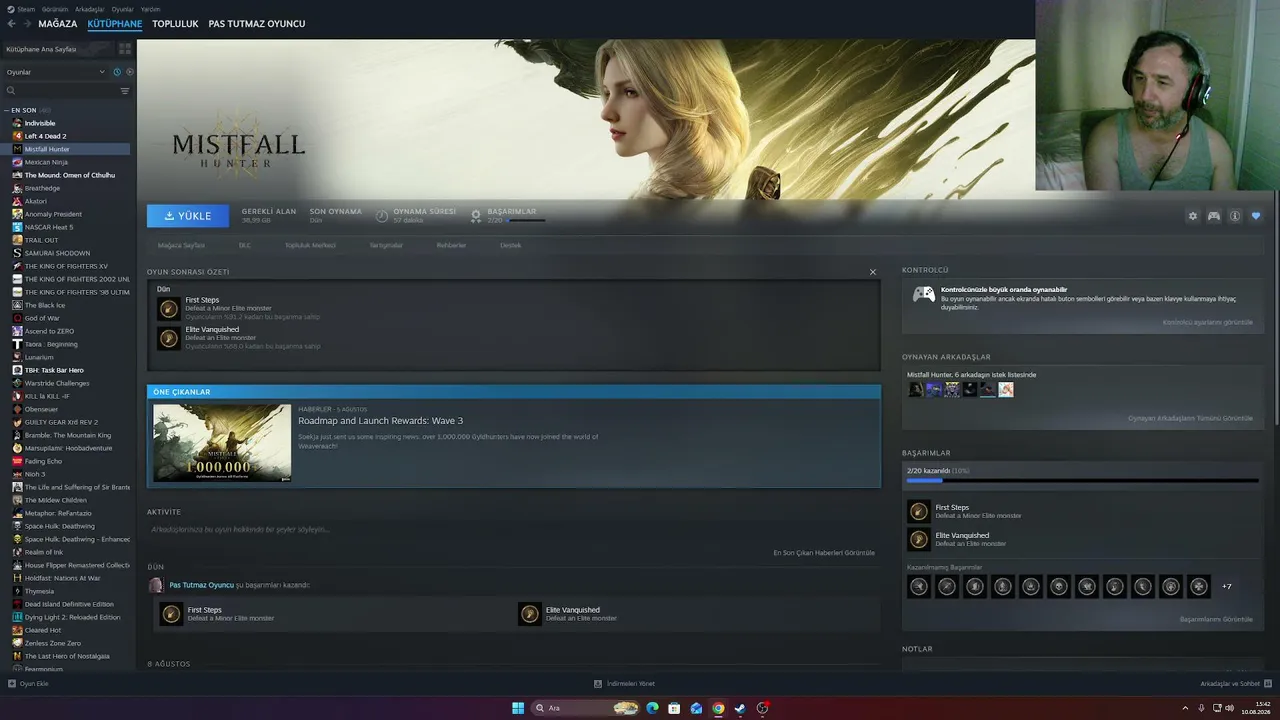Click the Lunarium game icon
This screenshot has width=1280, height=720.
[x=17, y=357]
